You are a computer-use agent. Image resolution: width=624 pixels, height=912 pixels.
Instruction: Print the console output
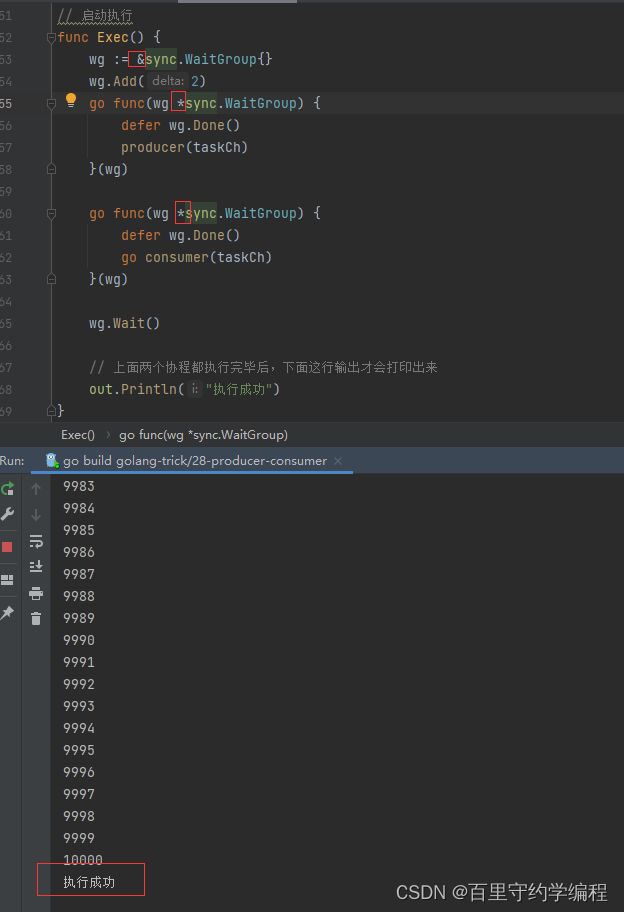point(36,593)
